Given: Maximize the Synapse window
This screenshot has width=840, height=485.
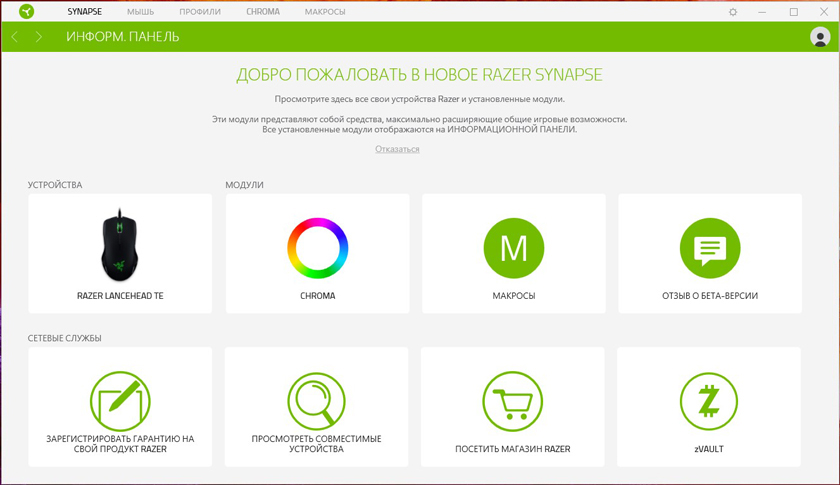Looking at the screenshot, I should click(793, 12).
